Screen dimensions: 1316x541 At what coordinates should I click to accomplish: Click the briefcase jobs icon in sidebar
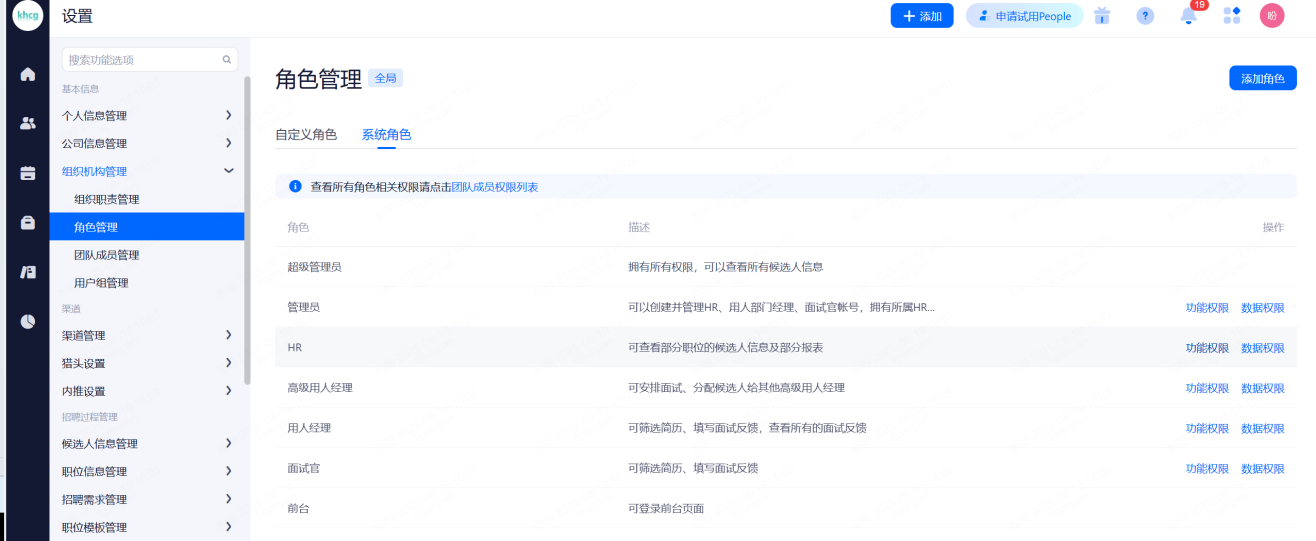28,223
